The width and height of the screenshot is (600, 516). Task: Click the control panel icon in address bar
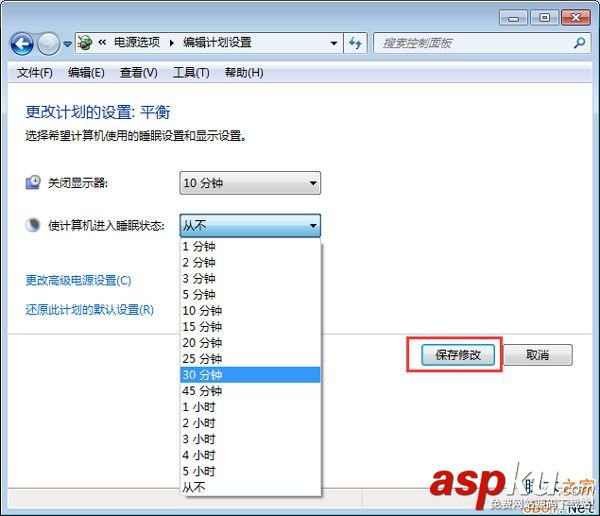(85, 42)
